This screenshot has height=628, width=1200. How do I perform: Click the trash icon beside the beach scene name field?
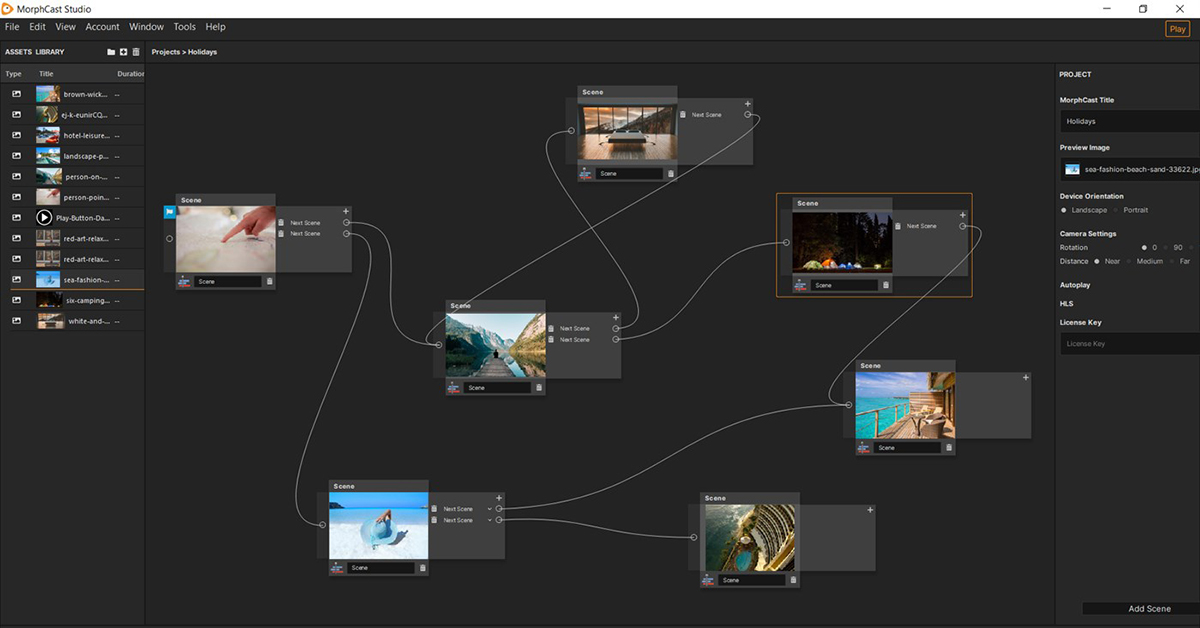[421, 567]
